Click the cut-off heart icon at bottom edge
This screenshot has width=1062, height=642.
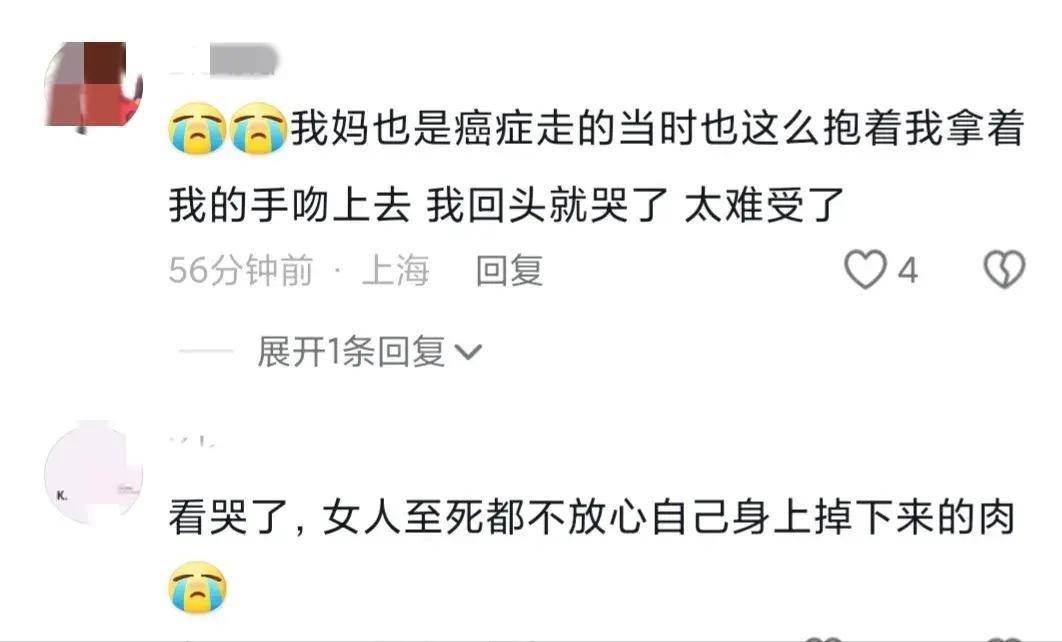pos(824,639)
